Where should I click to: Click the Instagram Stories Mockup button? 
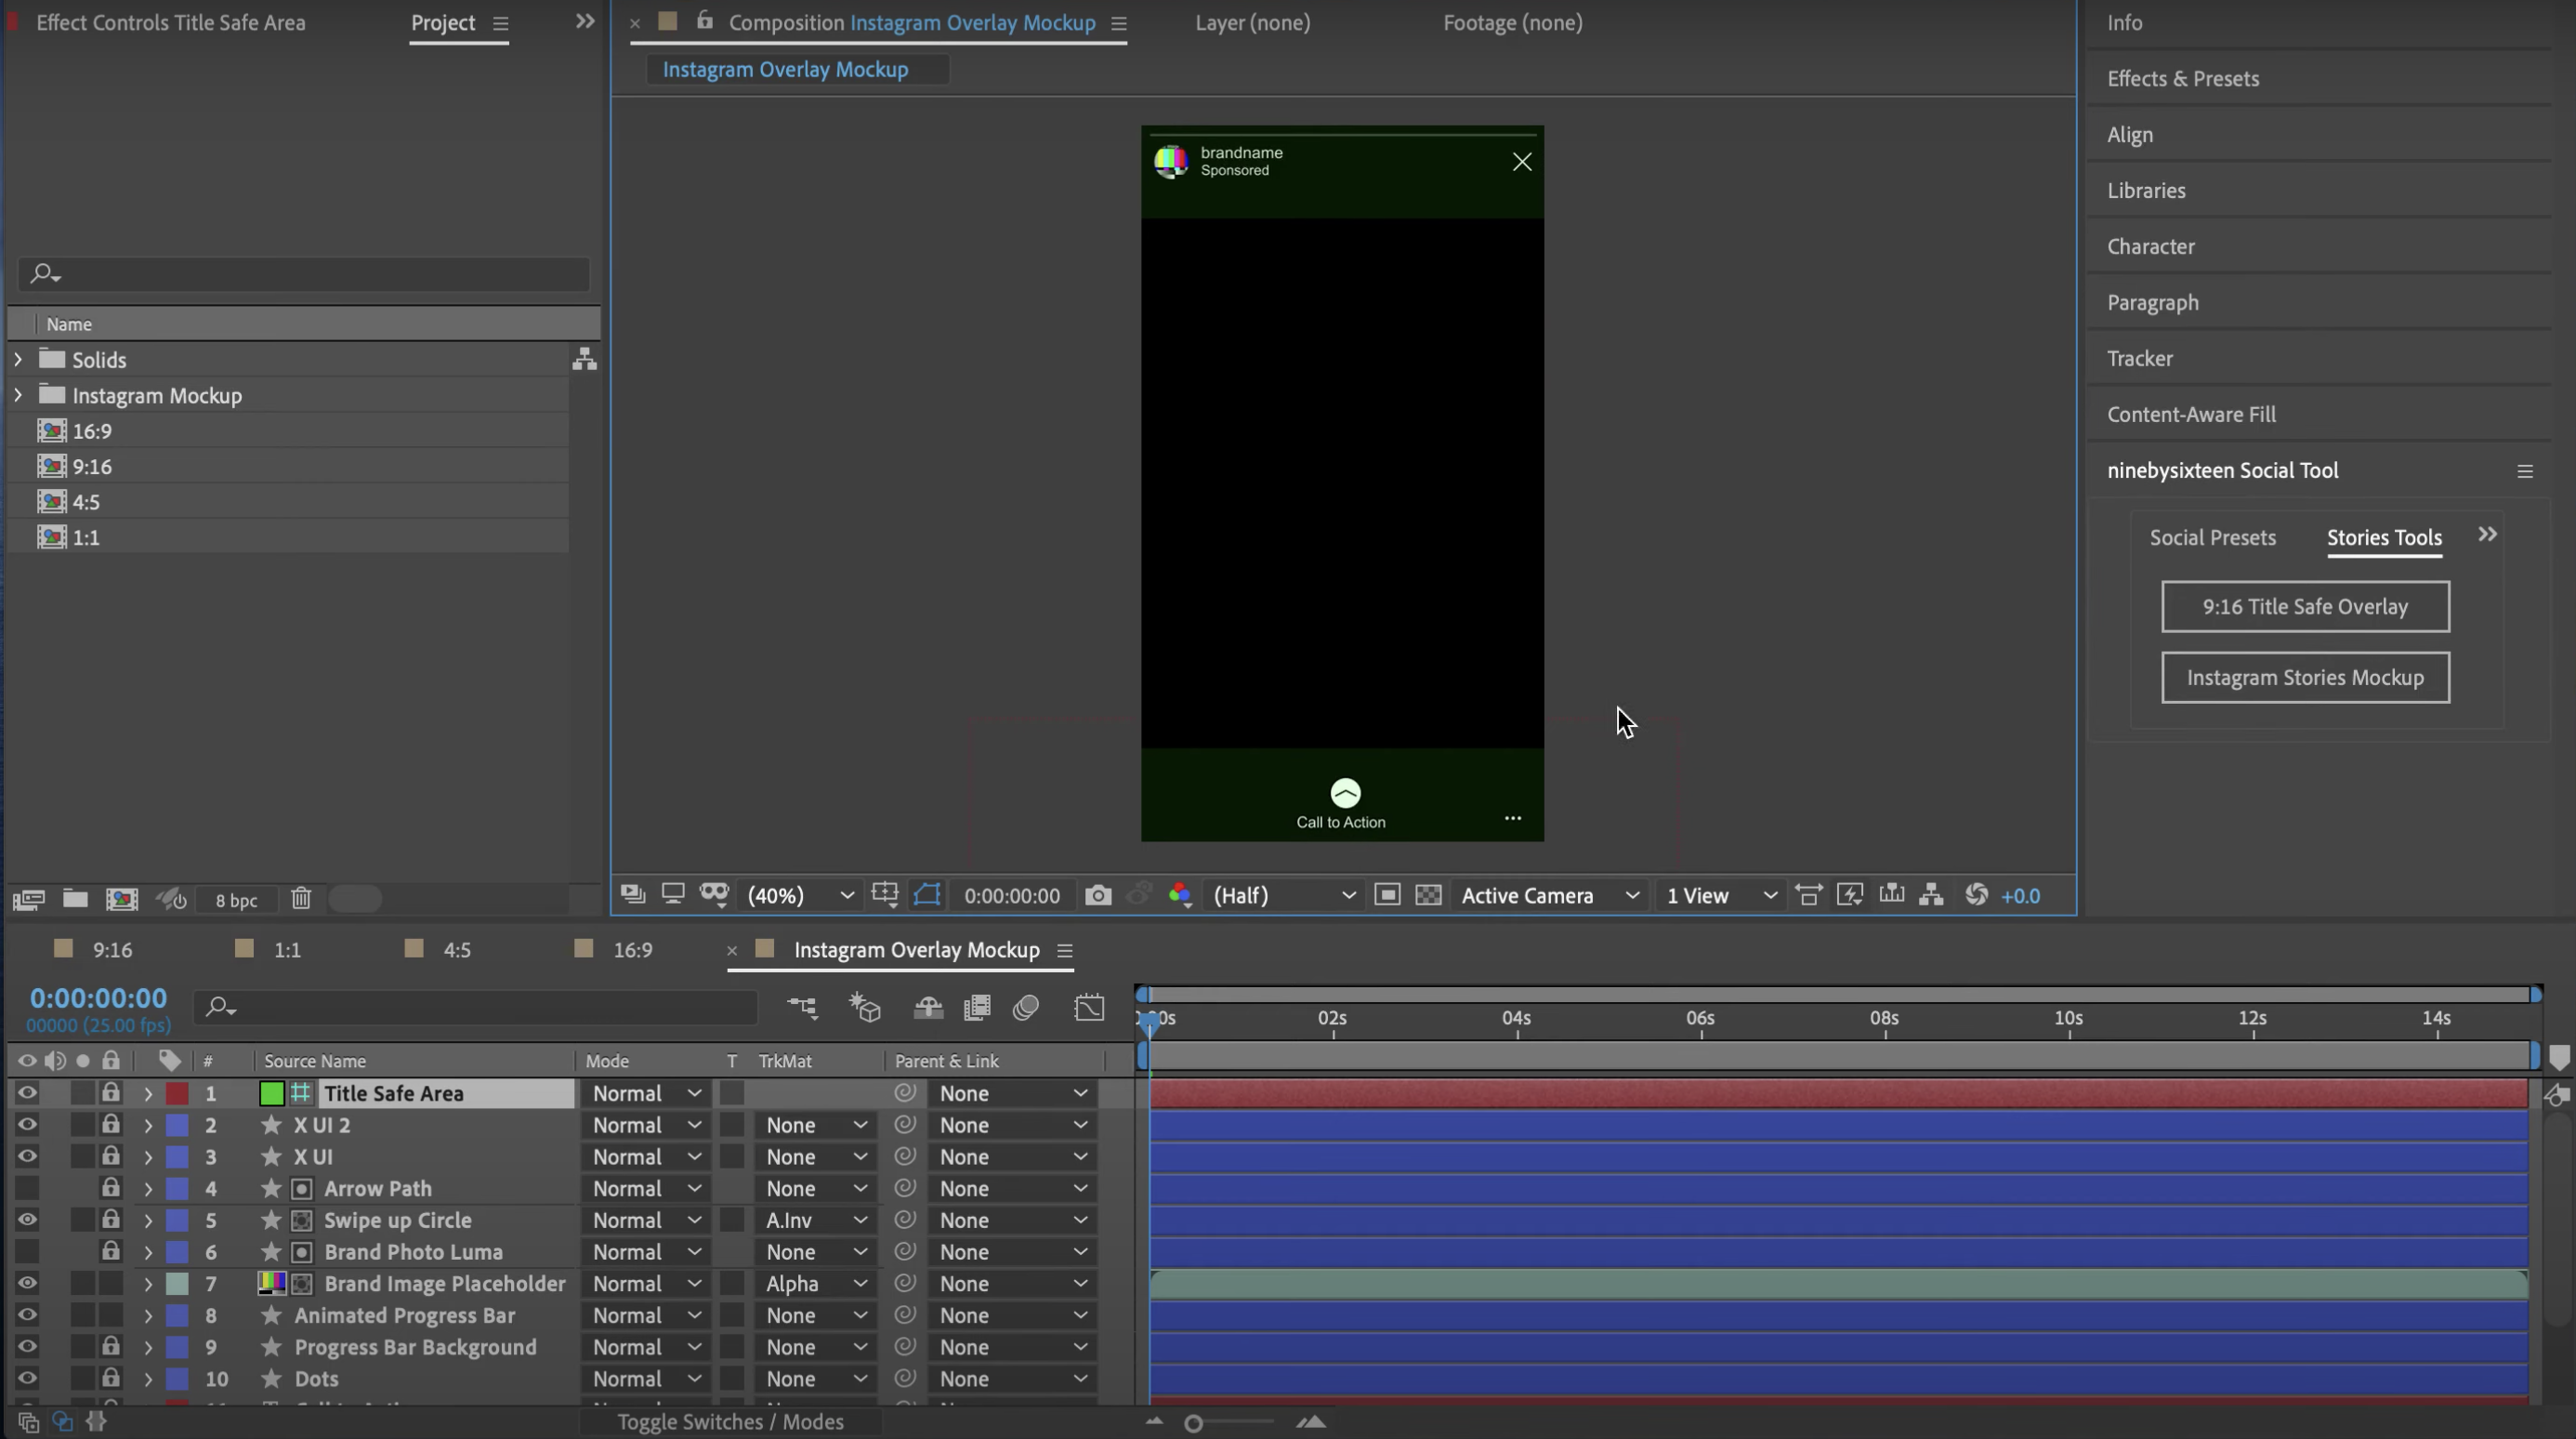tap(2304, 678)
